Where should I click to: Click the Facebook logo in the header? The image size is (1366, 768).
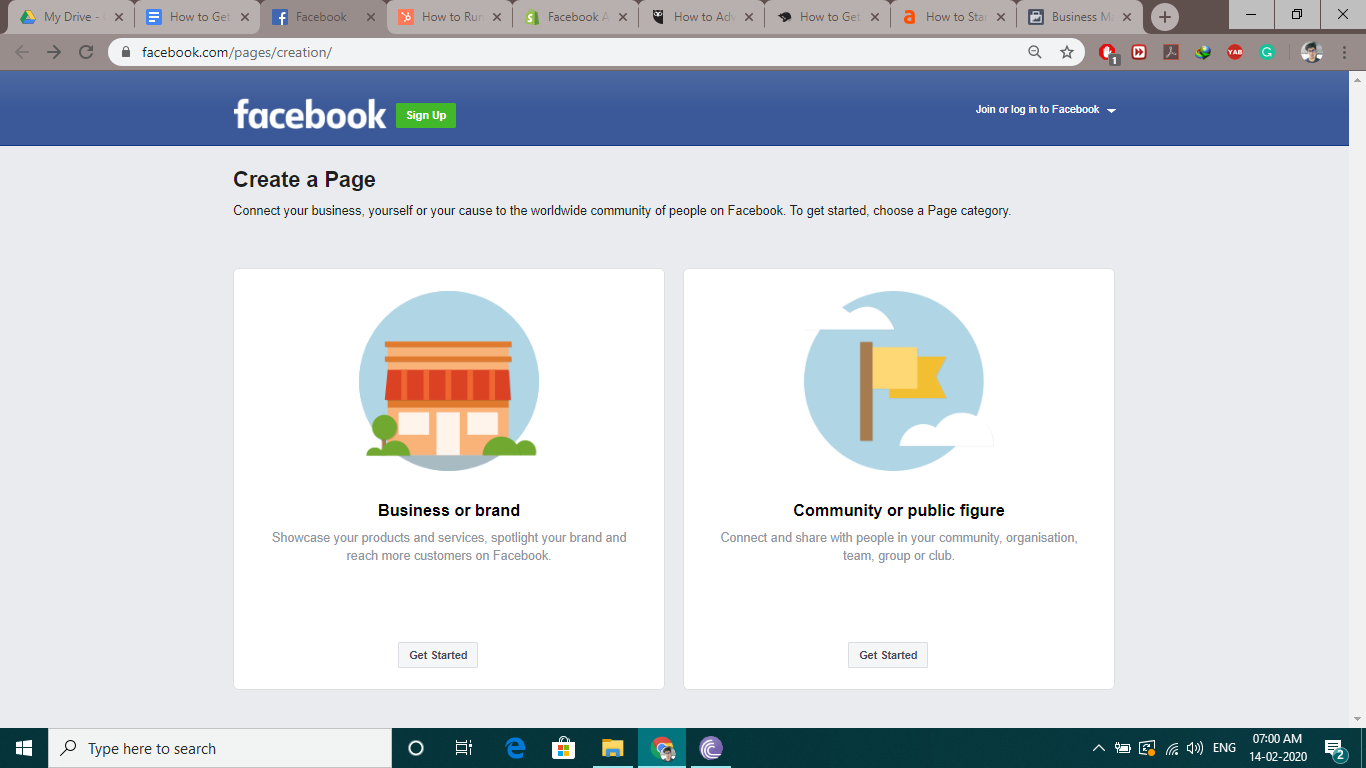(x=310, y=114)
